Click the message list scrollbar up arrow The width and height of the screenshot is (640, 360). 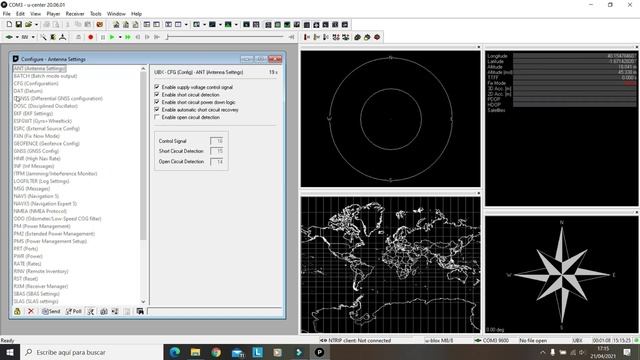(143, 69)
